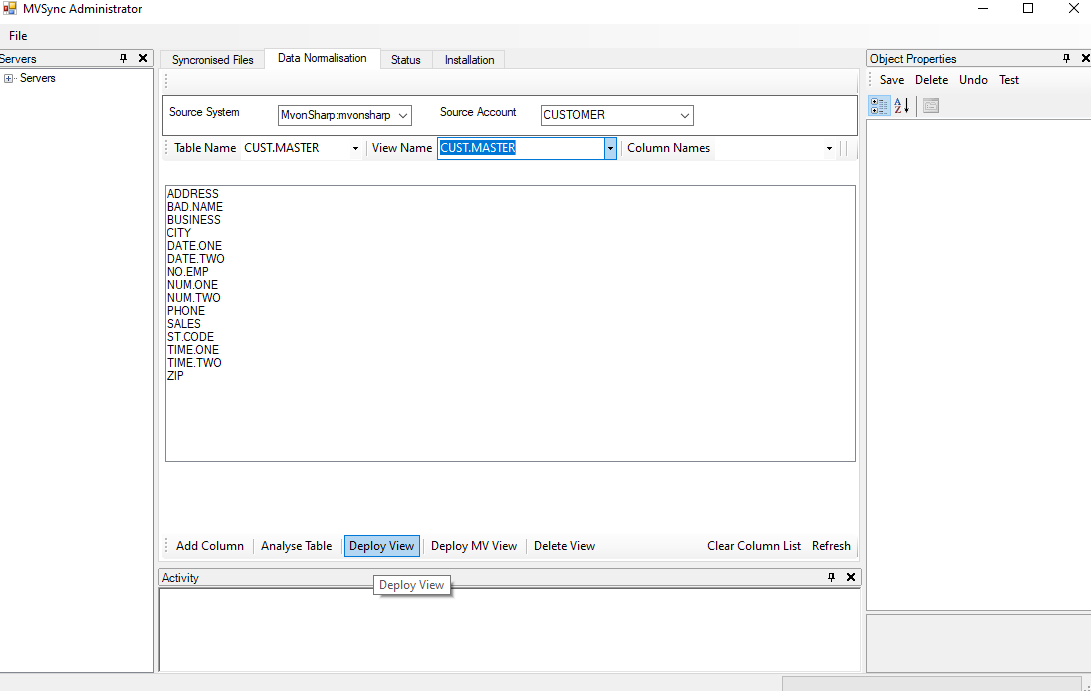Viewport: 1091px width, 691px height.
Task: Select CITY in the column list
Action: point(179,233)
